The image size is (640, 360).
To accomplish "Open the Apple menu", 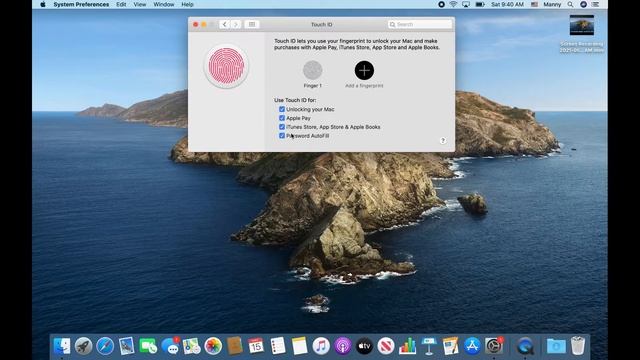I will [43, 4].
